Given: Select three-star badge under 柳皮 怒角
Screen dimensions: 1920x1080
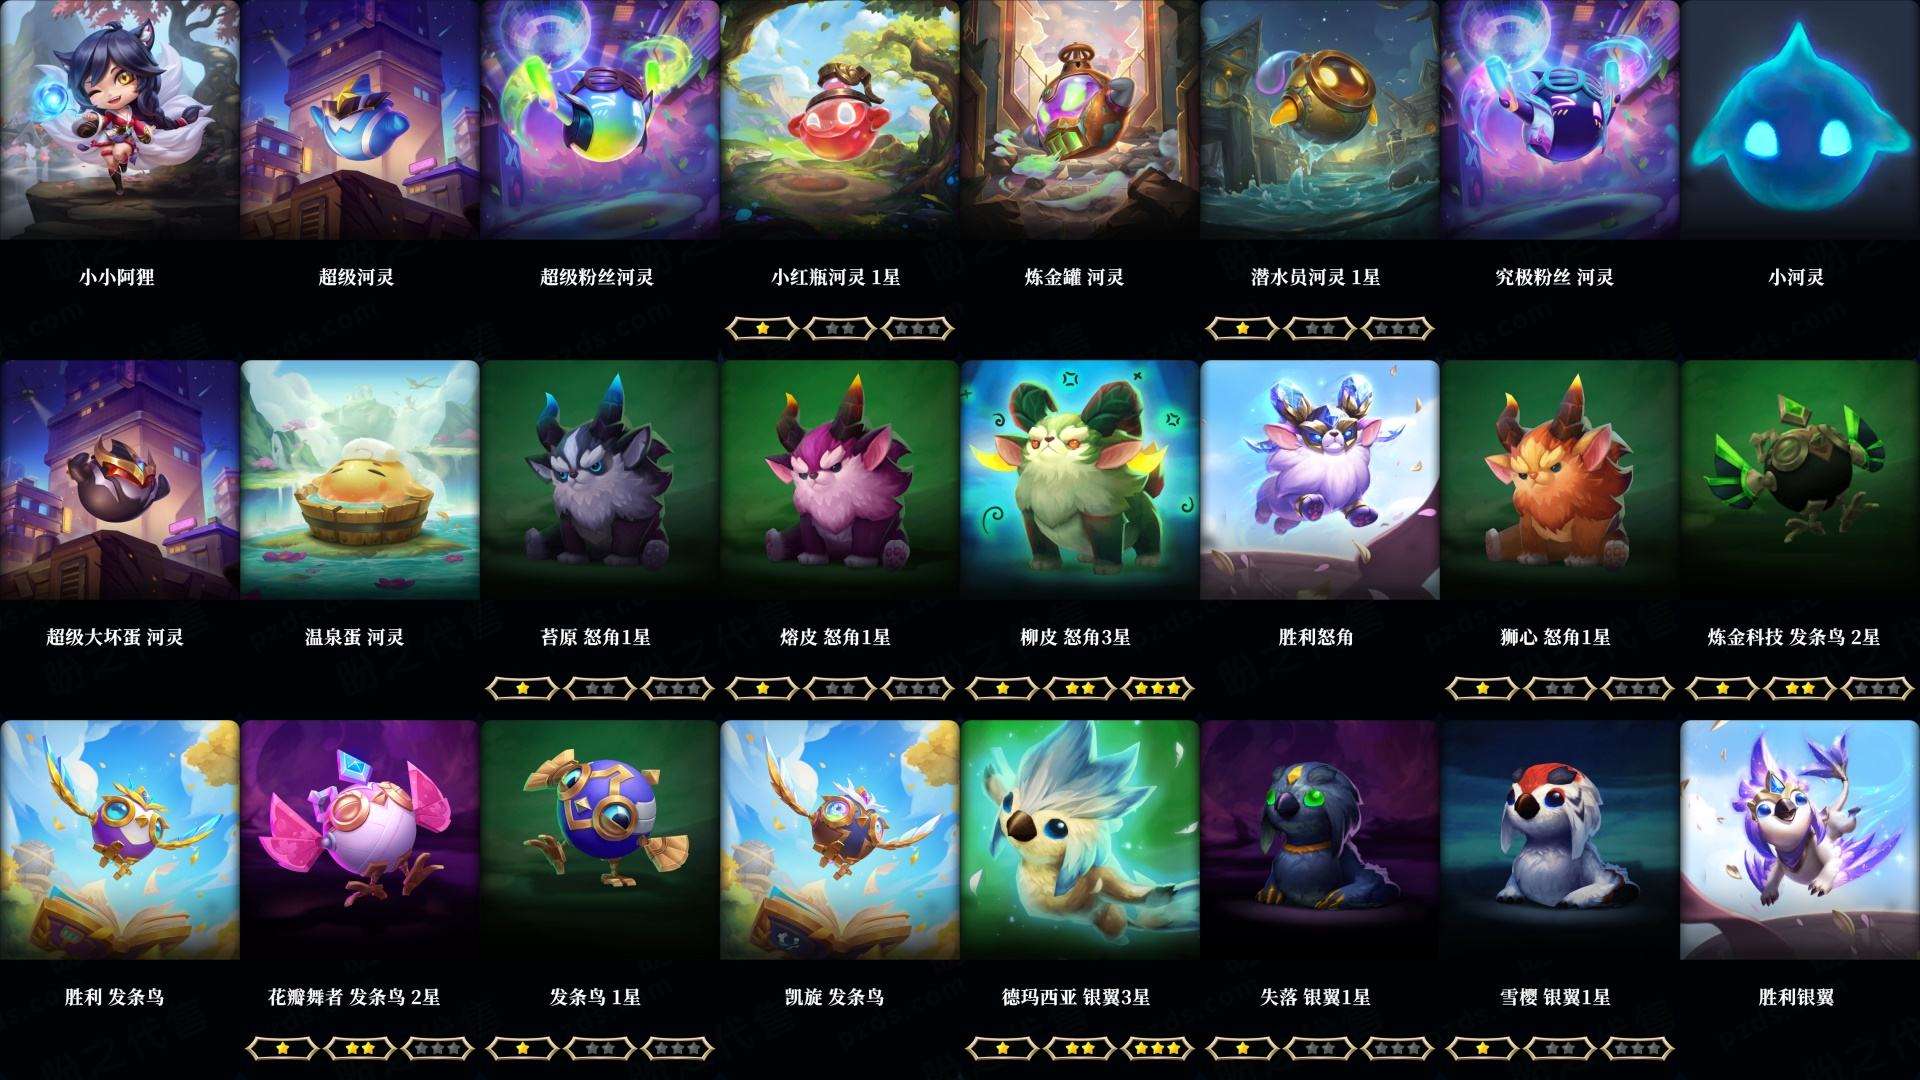Looking at the screenshot, I should 1159,688.
